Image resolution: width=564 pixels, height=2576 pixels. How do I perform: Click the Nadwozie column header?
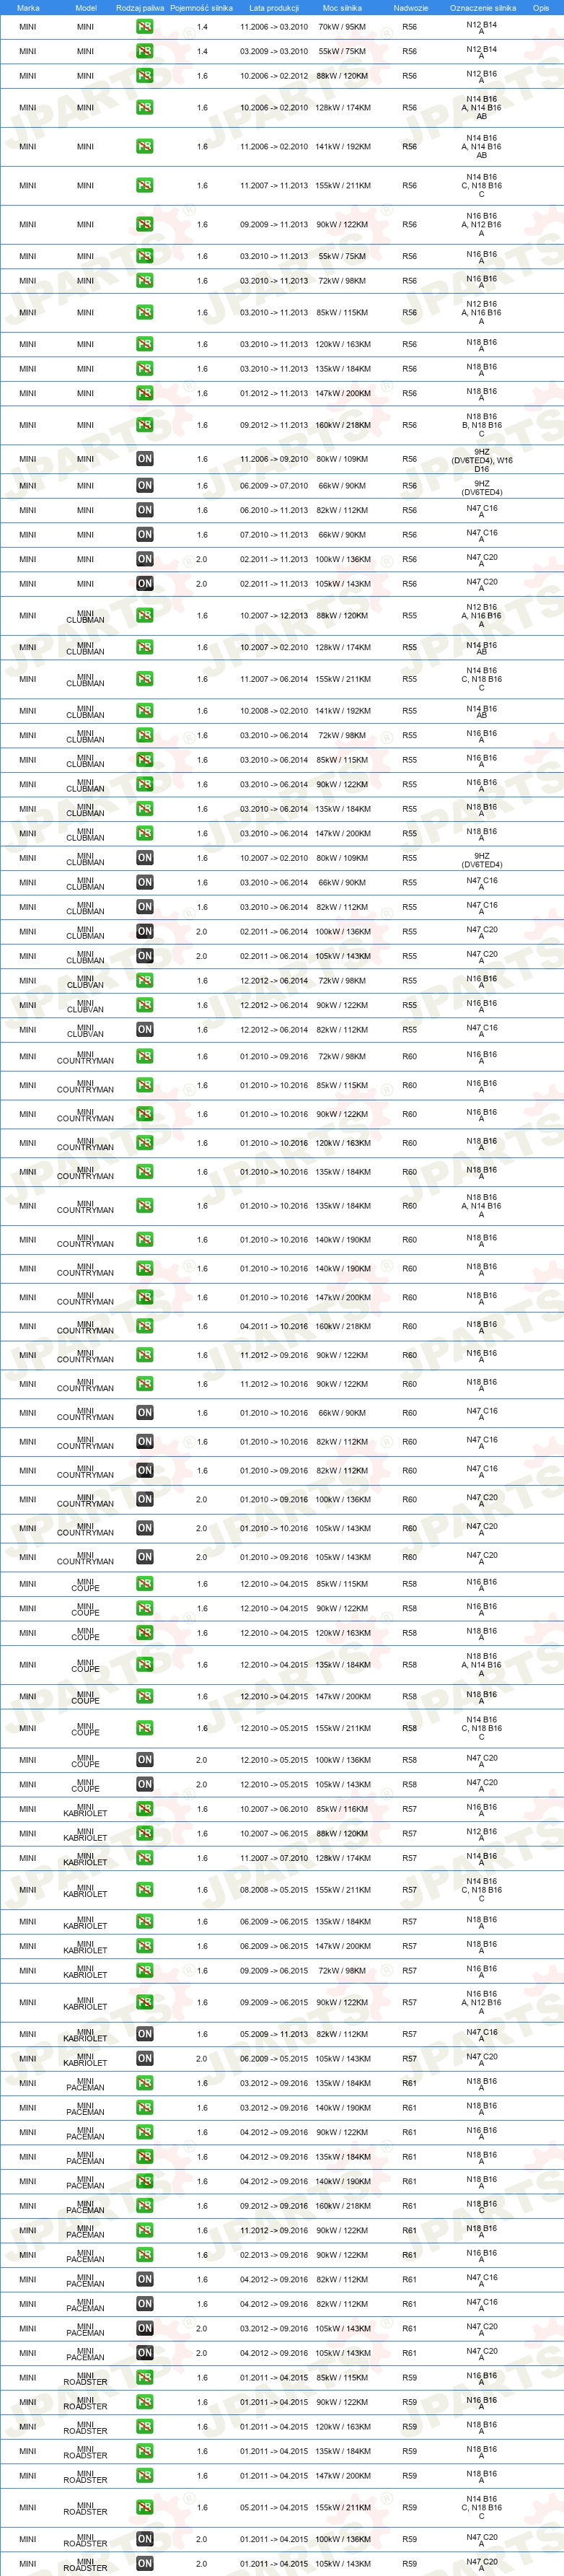(411, 8)
